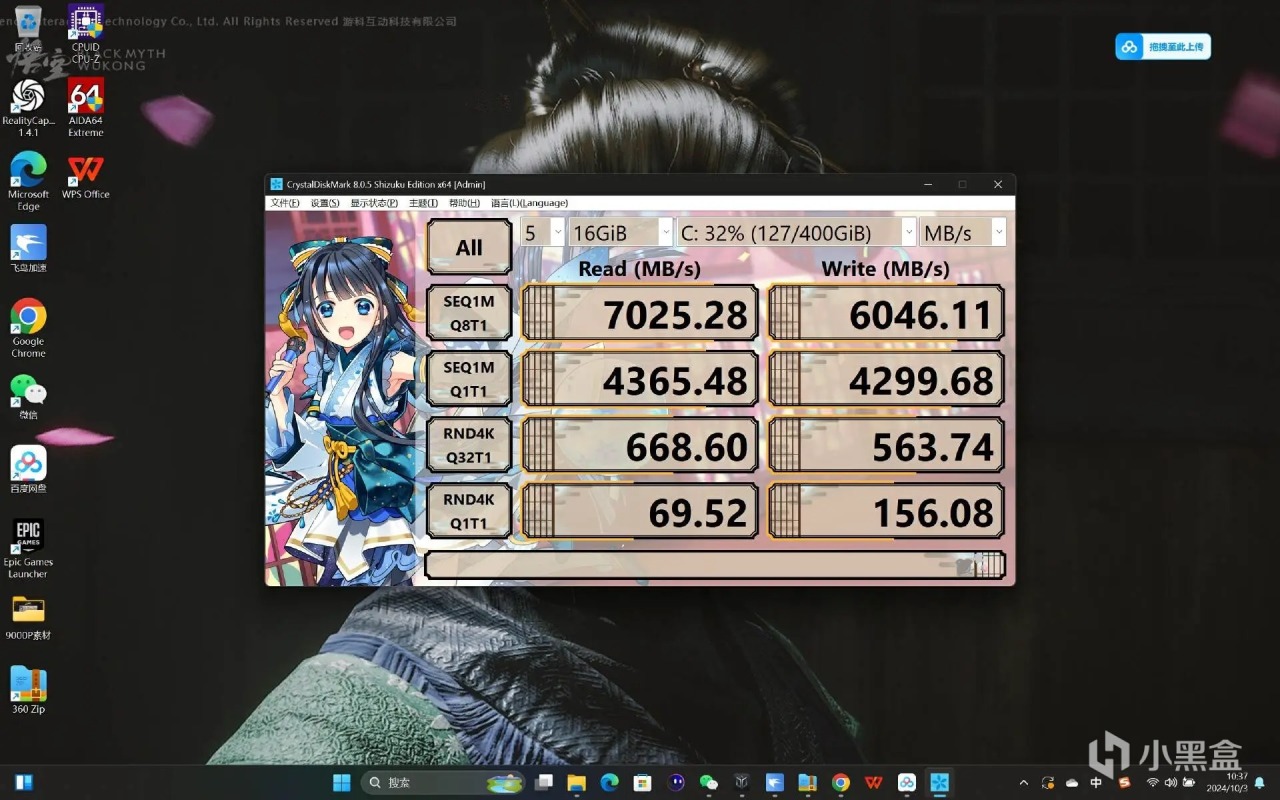Image resolution: width=1280 pixels, height=800 pixels.
Task: Show hidden system tray icons
Action: tap(1023, 782)
